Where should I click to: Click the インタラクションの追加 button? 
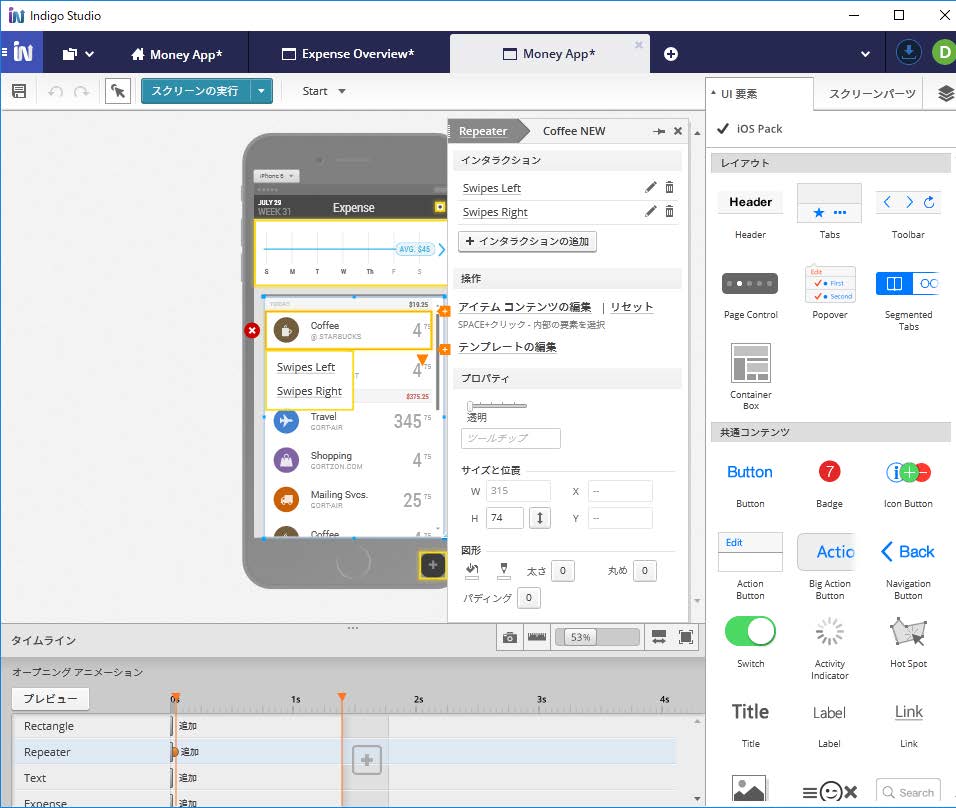coord(527,241)
